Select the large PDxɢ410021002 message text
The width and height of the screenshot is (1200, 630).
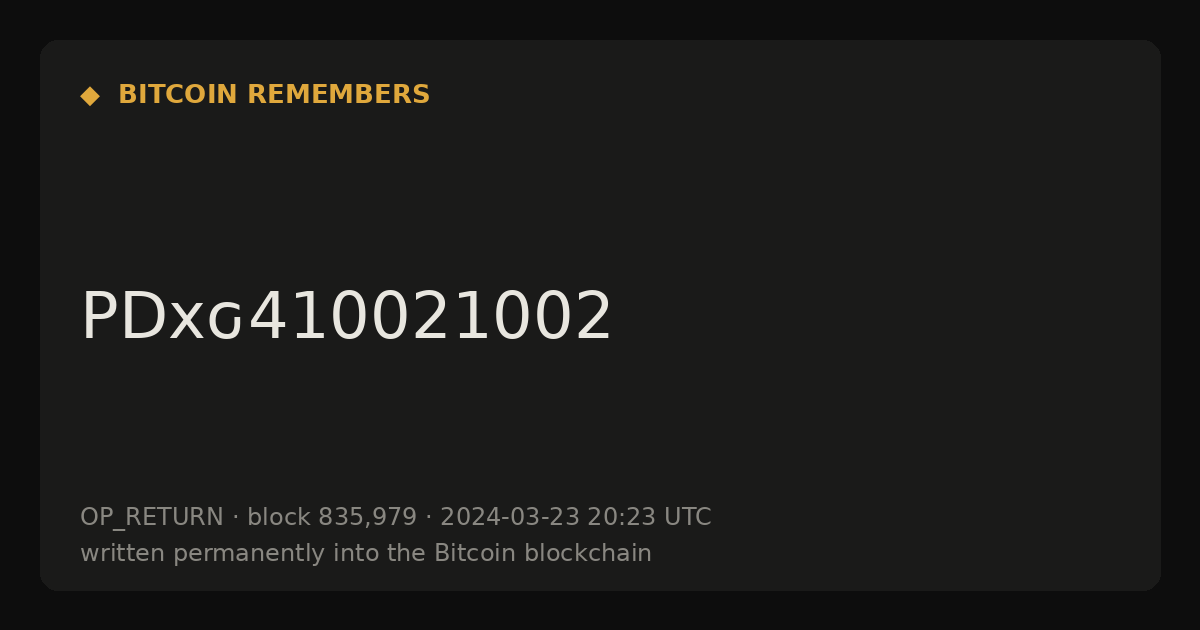(x=346, y=317)
